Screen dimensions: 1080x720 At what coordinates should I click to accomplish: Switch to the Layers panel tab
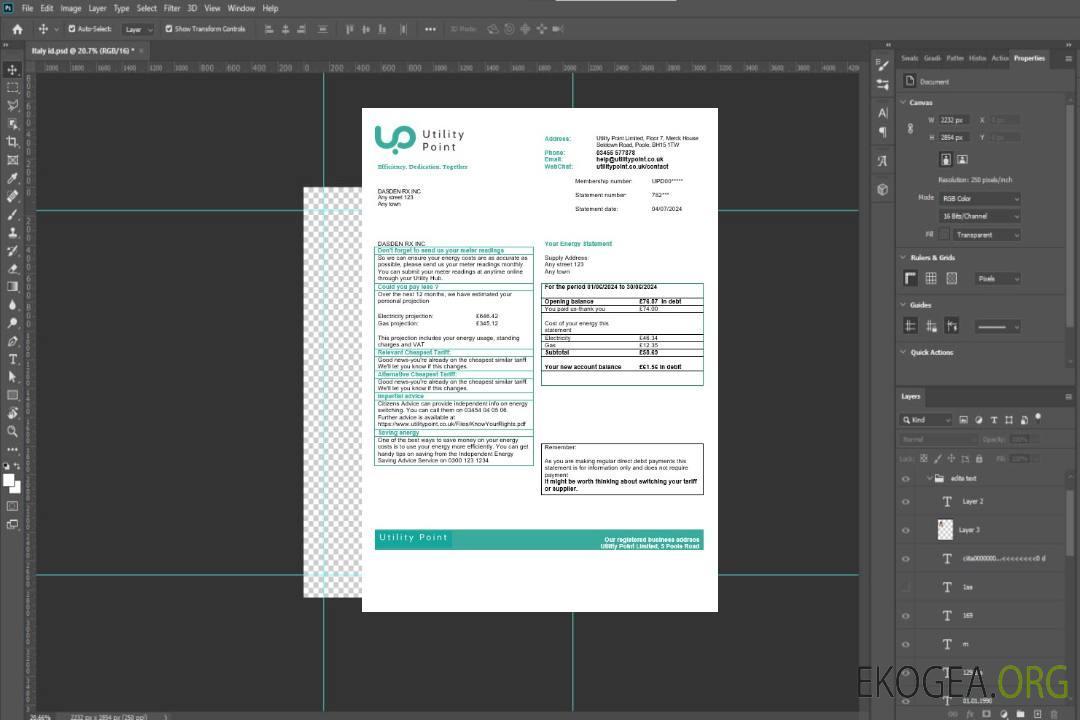tap(911, 396)
